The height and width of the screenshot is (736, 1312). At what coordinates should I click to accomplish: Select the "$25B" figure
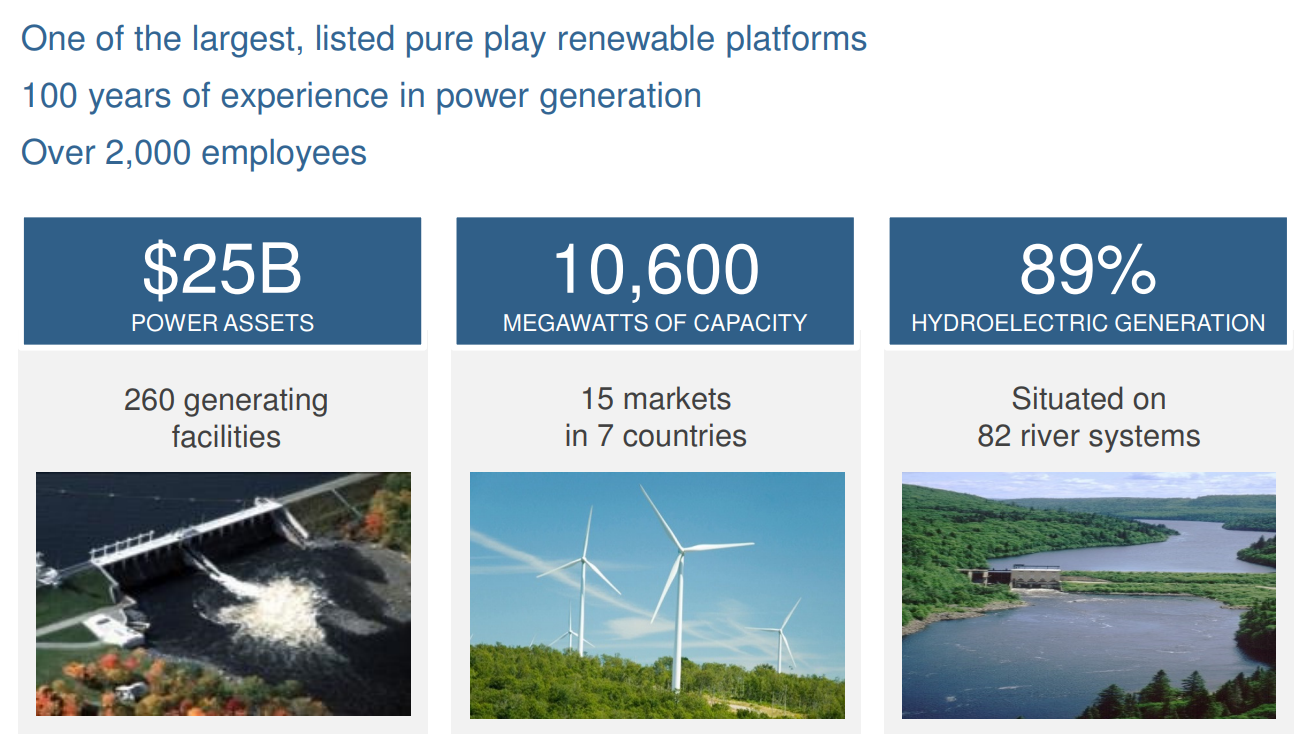222,269
